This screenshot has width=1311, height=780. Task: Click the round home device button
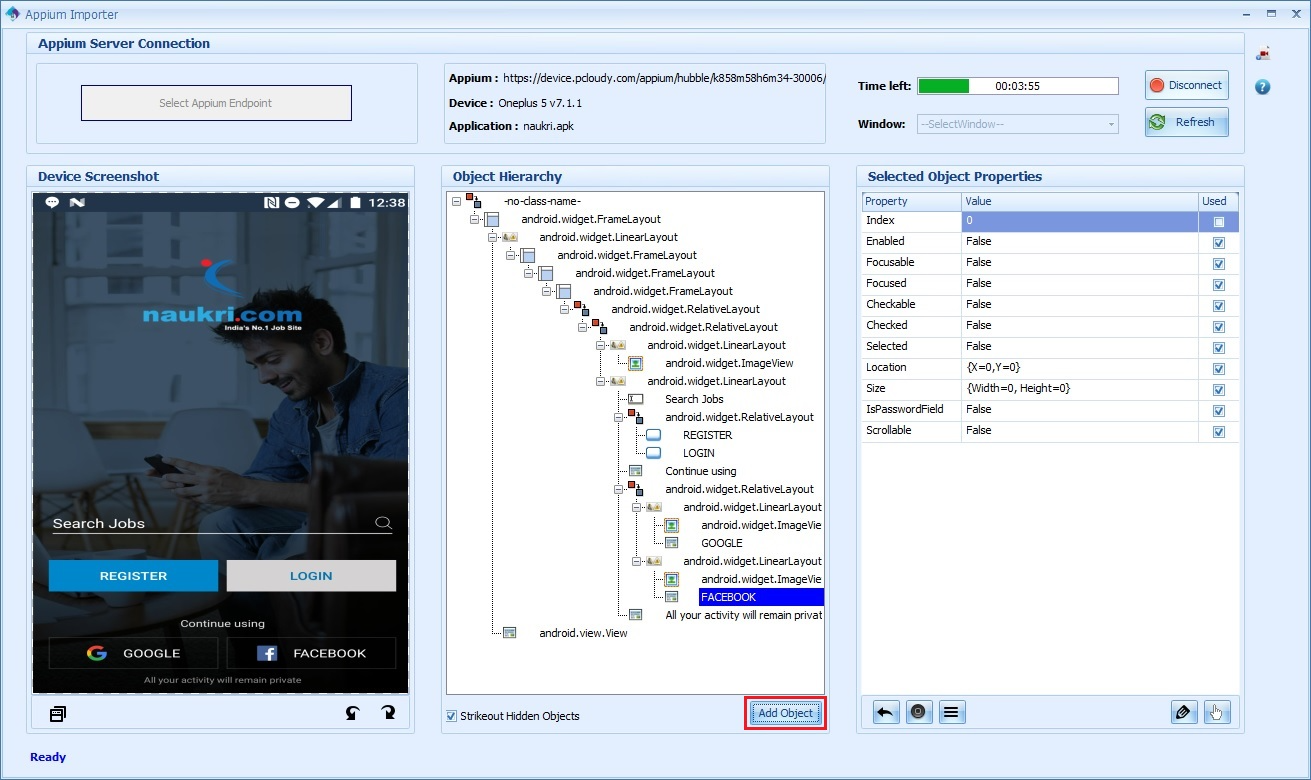point(918,712)
